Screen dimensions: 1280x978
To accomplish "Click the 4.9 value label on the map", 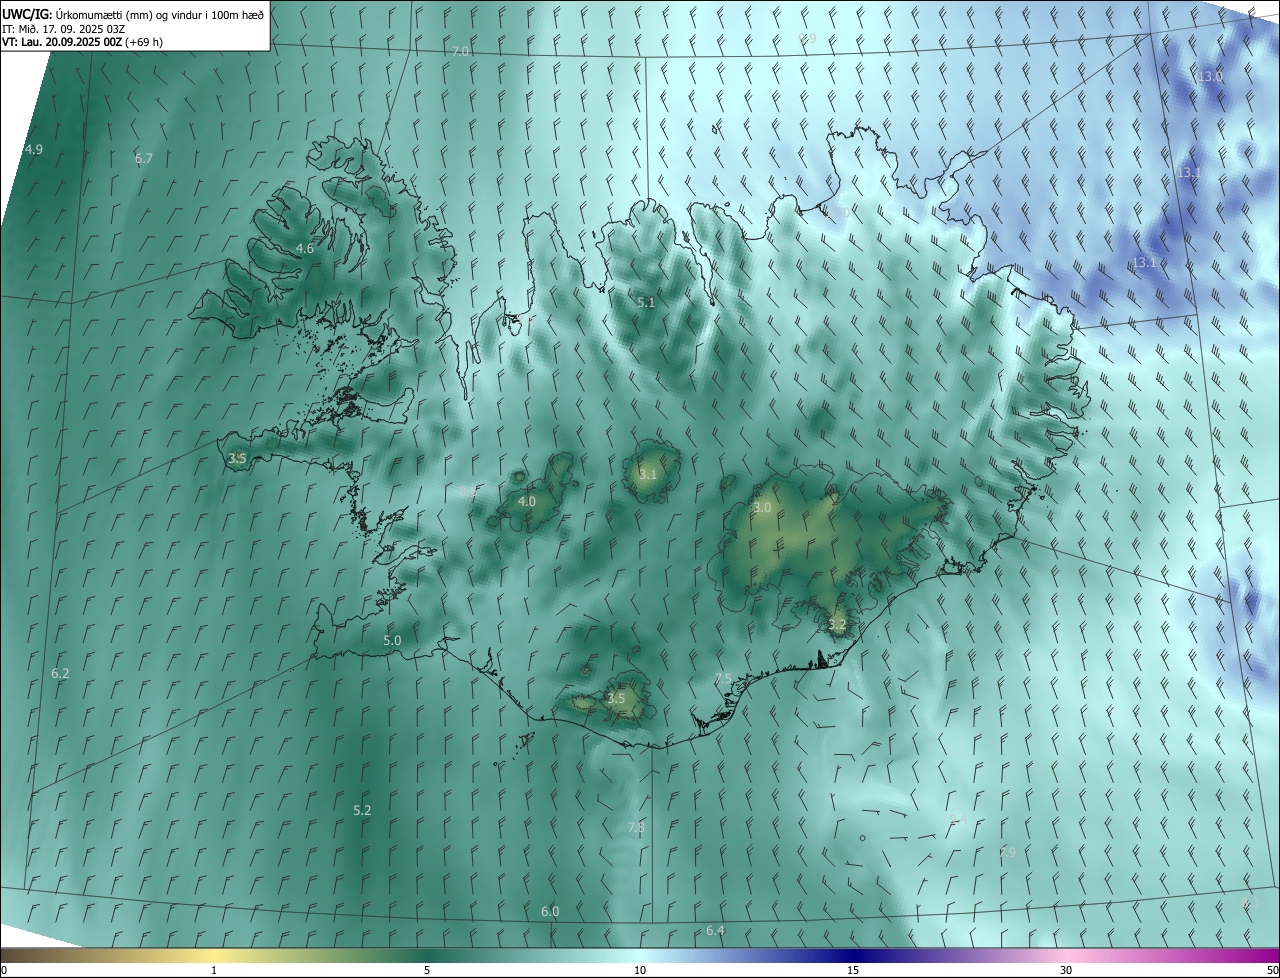I will click(x=34, y=149).
